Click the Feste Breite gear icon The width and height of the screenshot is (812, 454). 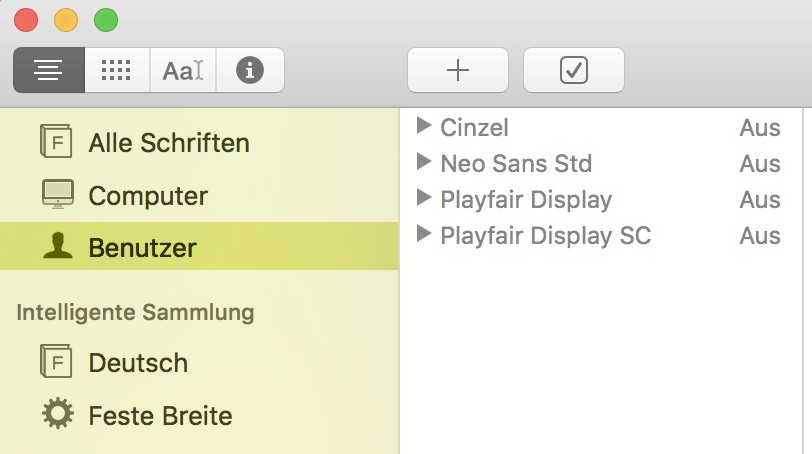point(57,413)
